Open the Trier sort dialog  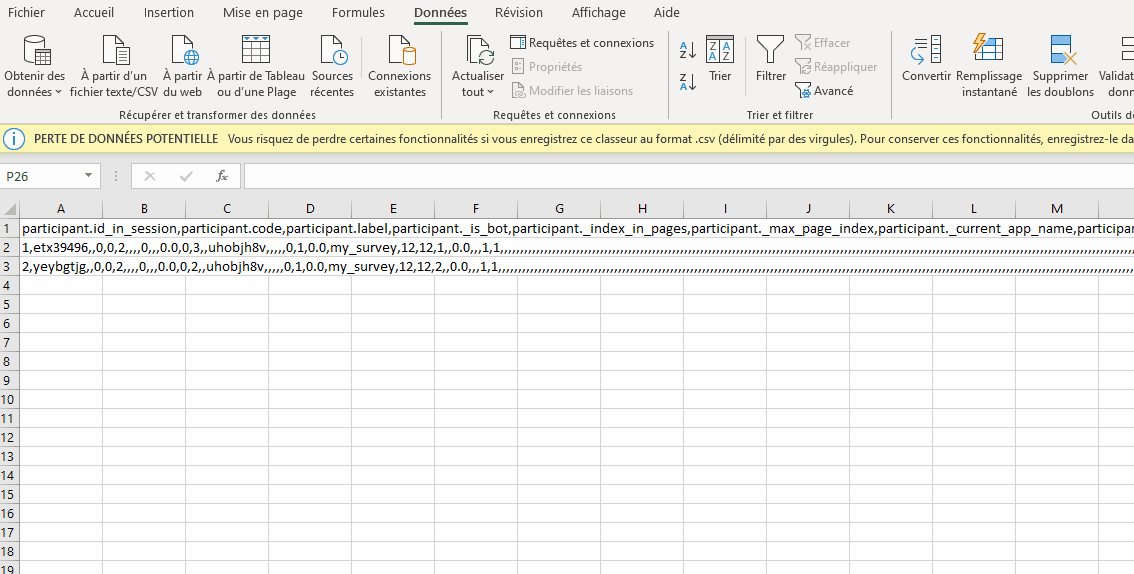pyautogui.click(x=720, y=58)
